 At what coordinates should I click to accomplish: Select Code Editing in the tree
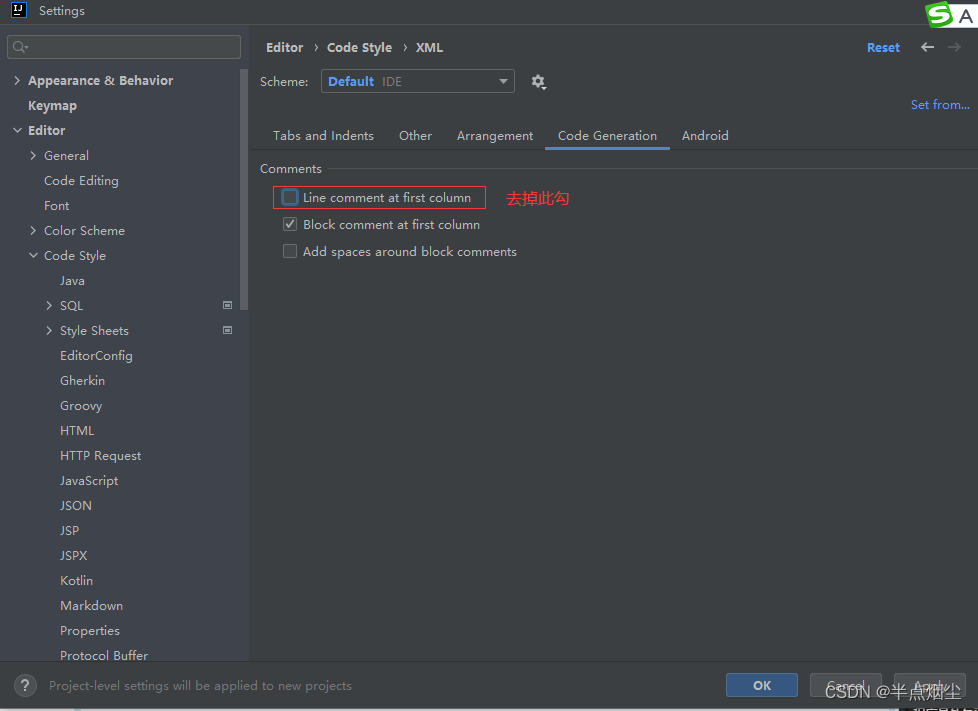pos(81,180)
